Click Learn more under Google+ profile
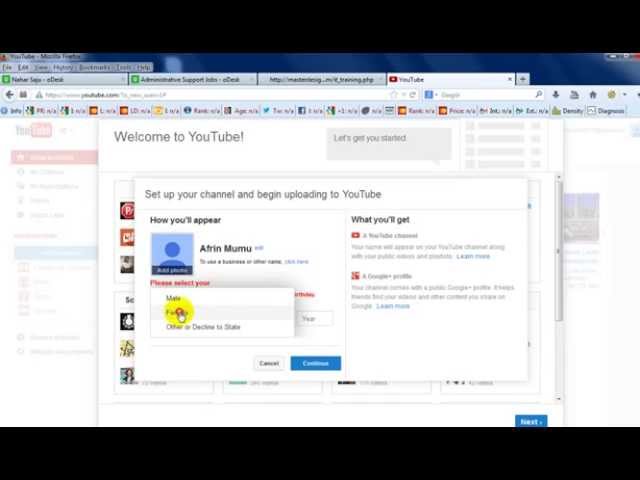This screenshot has height=480, width=640. coord(393,306)
